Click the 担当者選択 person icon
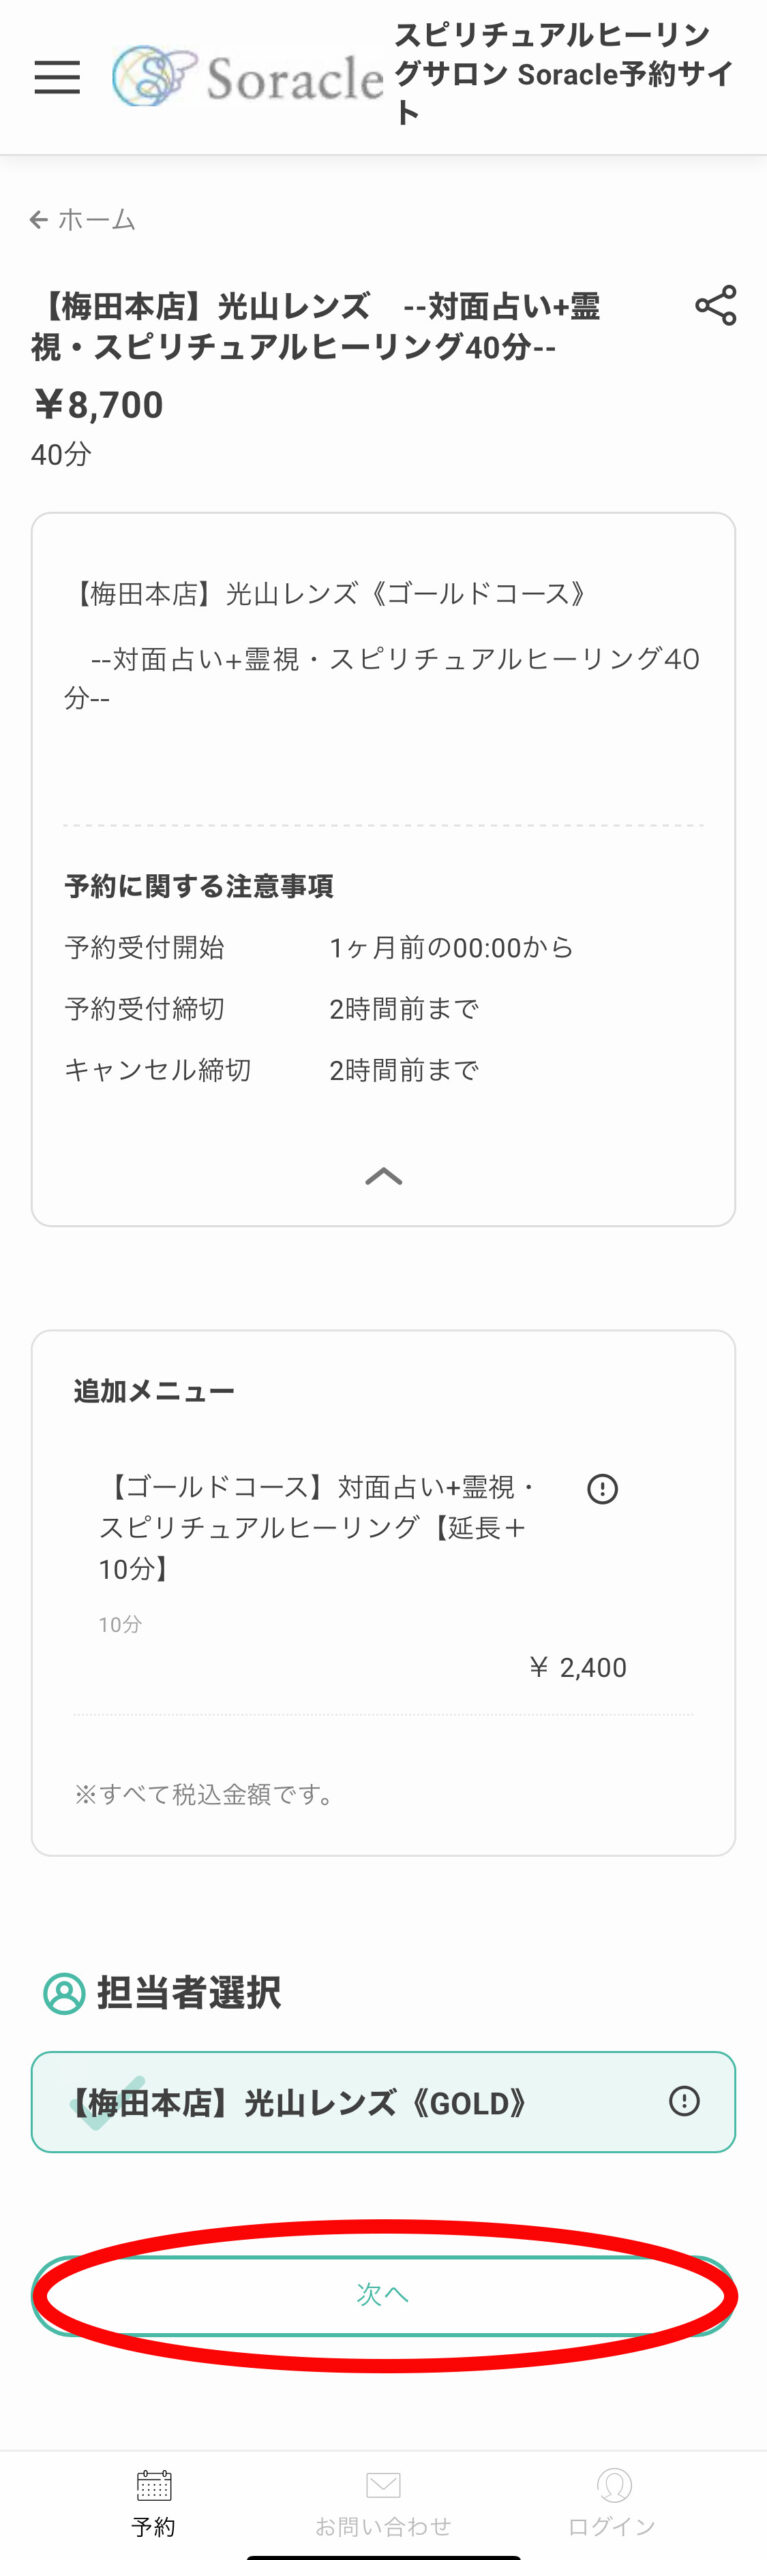Viewport: 767px width, 2560px height. [64, 1993]
